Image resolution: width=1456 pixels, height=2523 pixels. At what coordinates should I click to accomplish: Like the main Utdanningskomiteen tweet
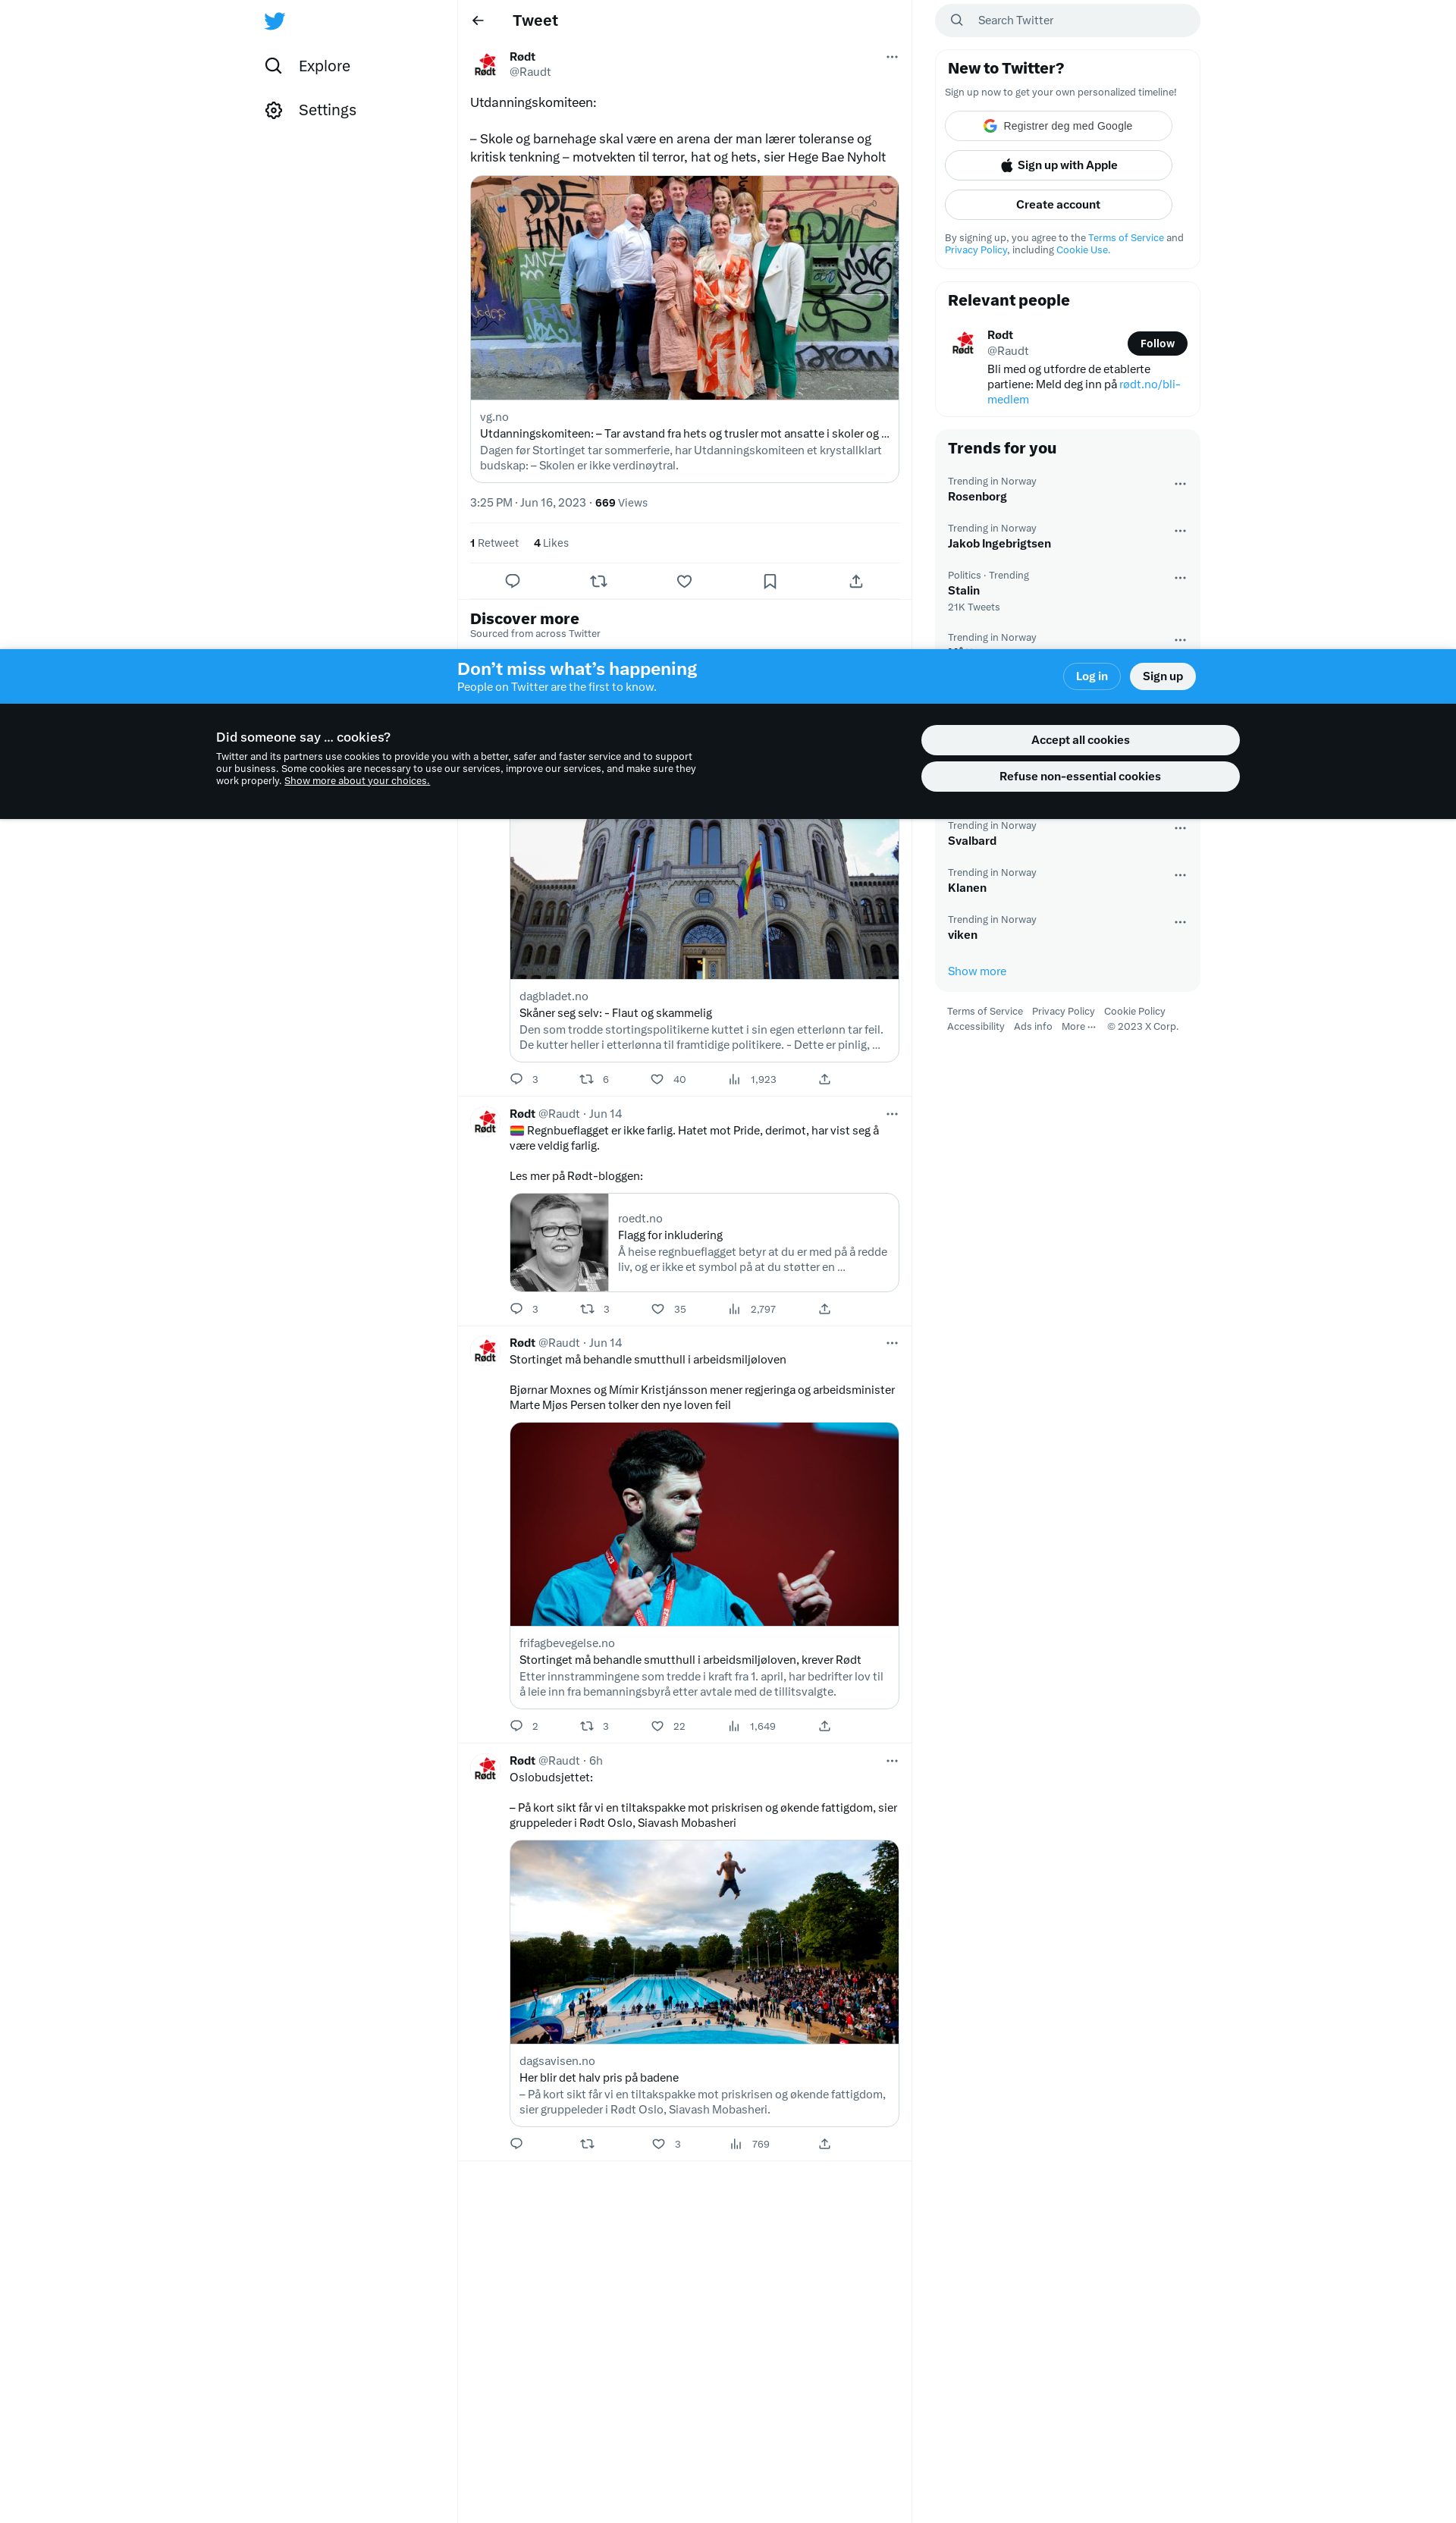click(684, 581)
